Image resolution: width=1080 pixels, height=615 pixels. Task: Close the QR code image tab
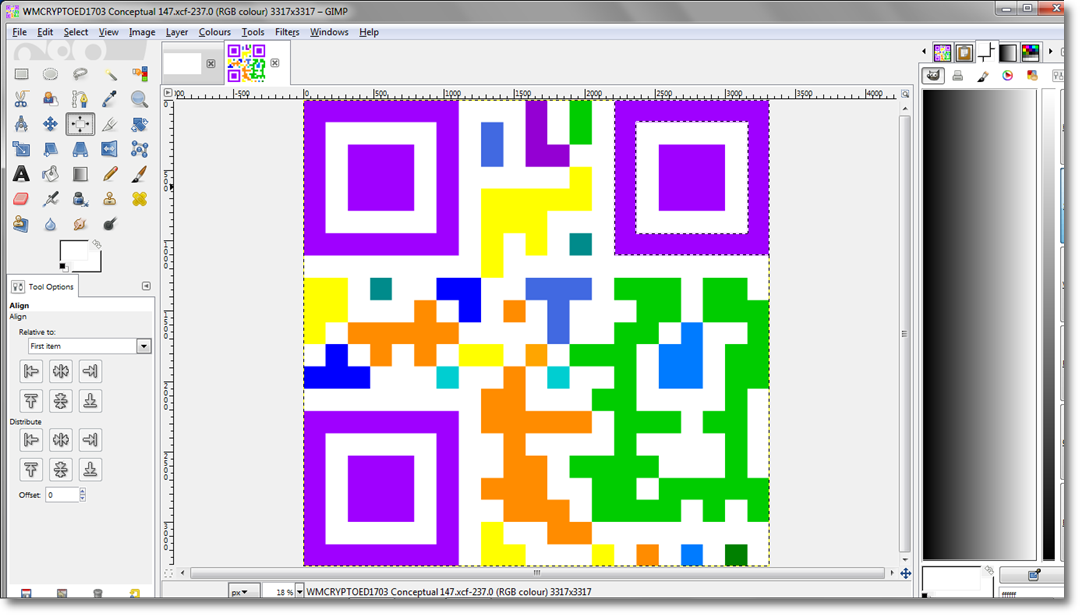pyautogui.click(x=275, y=63)
